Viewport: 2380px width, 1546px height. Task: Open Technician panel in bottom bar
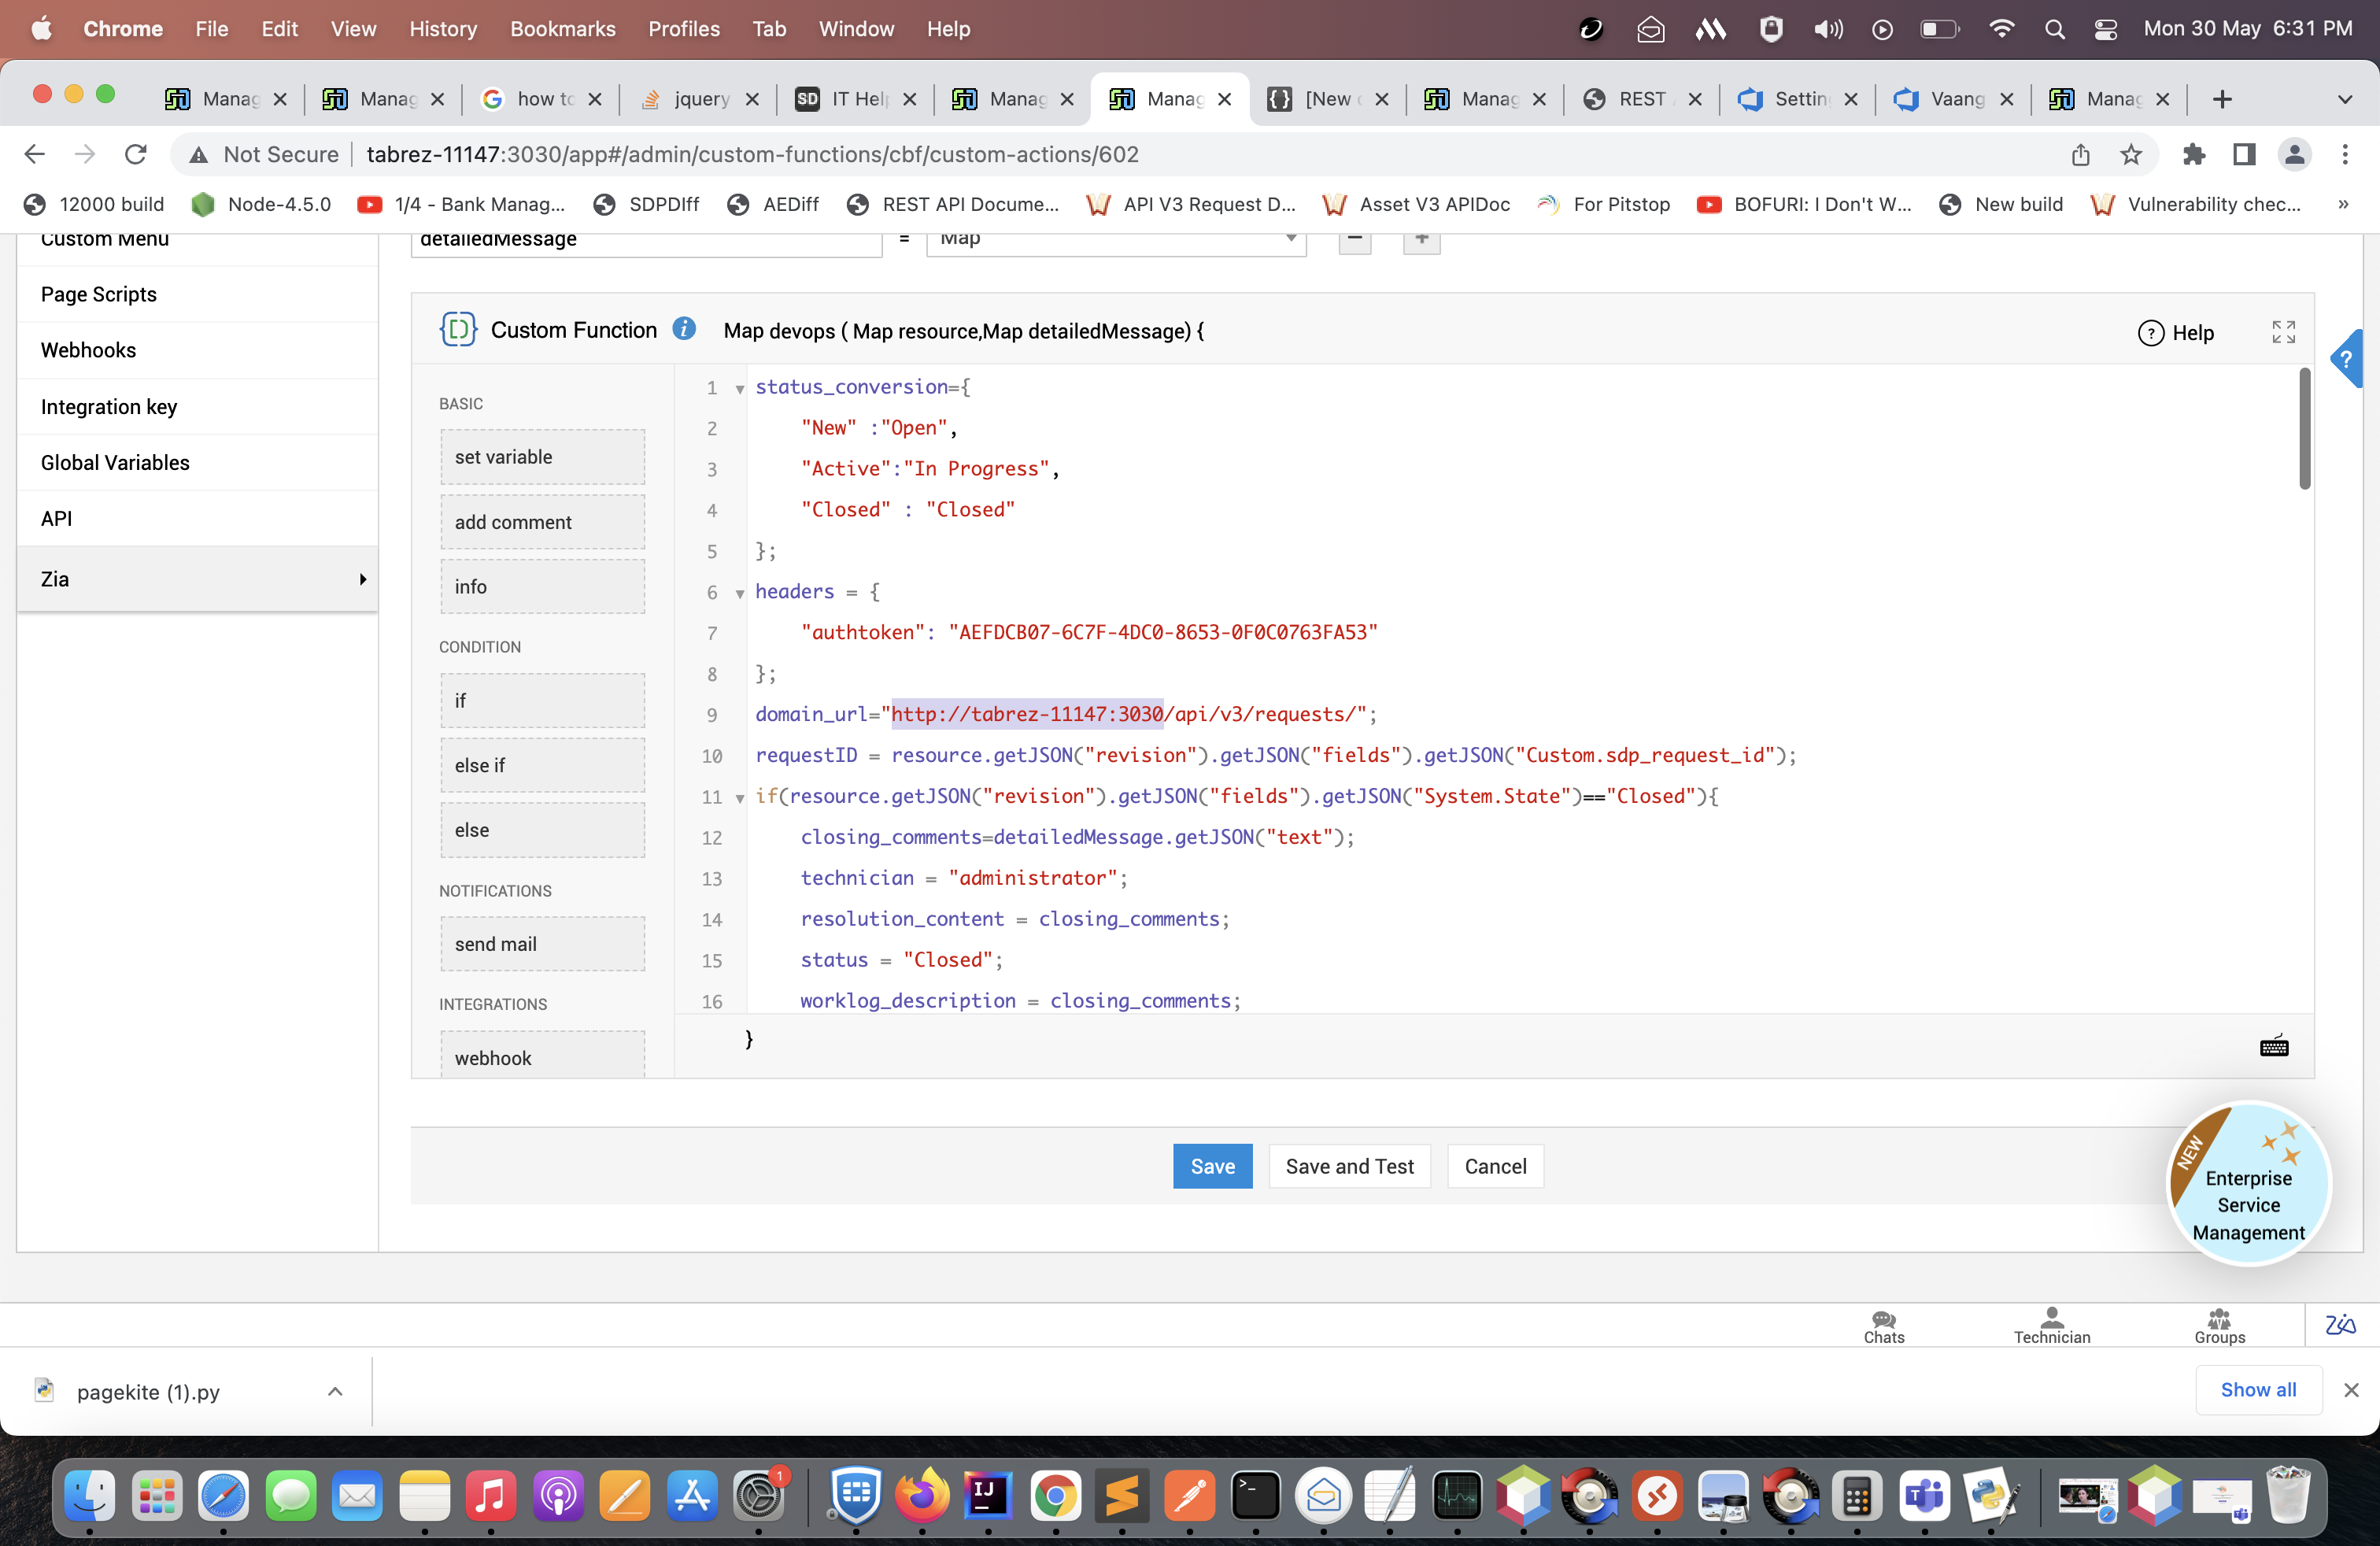pyautogui.click(x=2051, y=1327)
